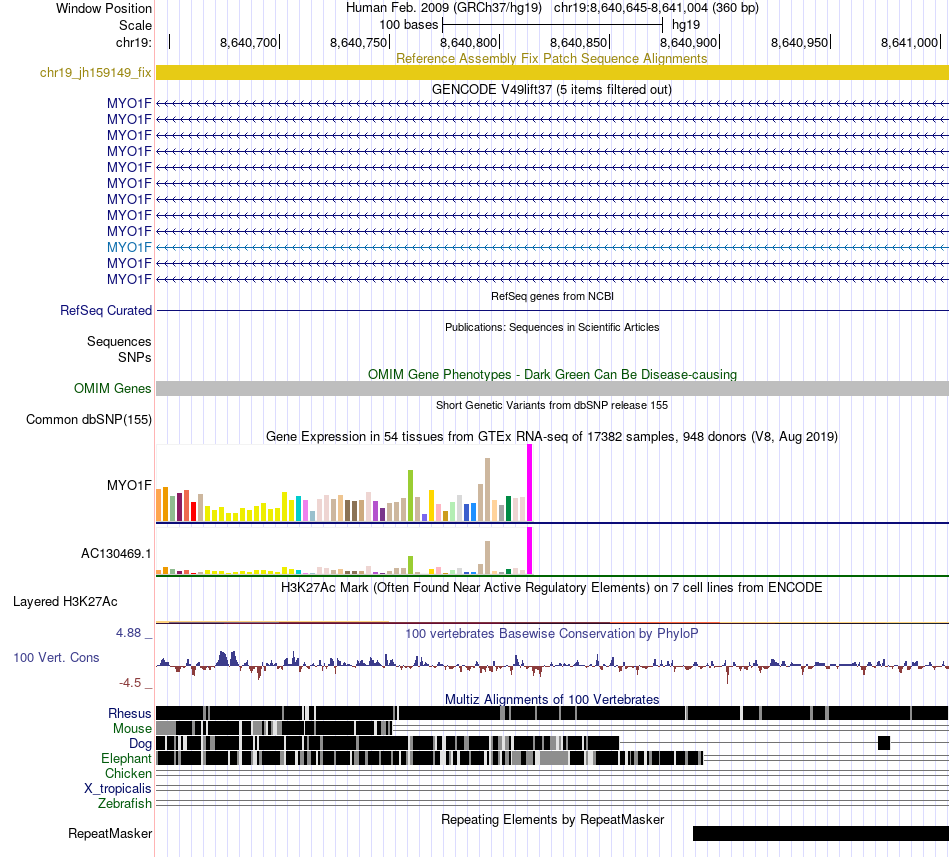The width and height of the screenshot is (950, 857).
Task: Click the lime green bar in MYO1F expression chart
Action: click(410, 495)
